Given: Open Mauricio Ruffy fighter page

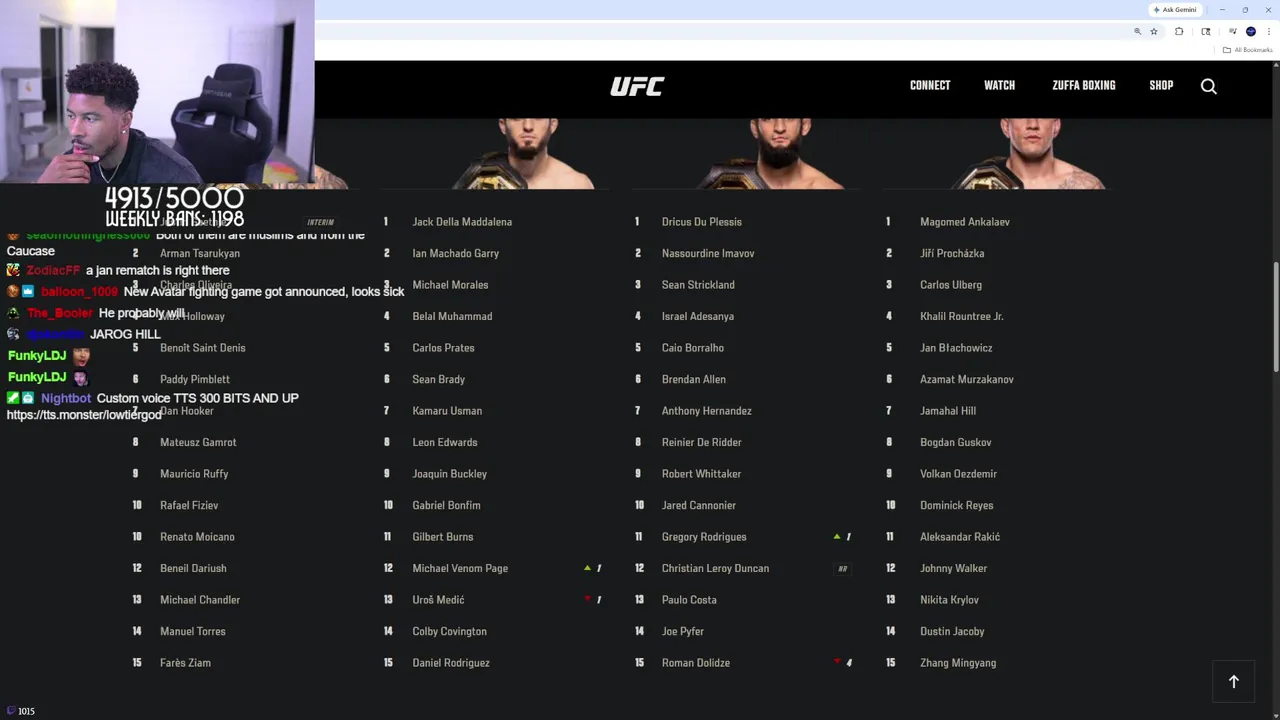Looking at the screenshot, I should click(194, 474).
